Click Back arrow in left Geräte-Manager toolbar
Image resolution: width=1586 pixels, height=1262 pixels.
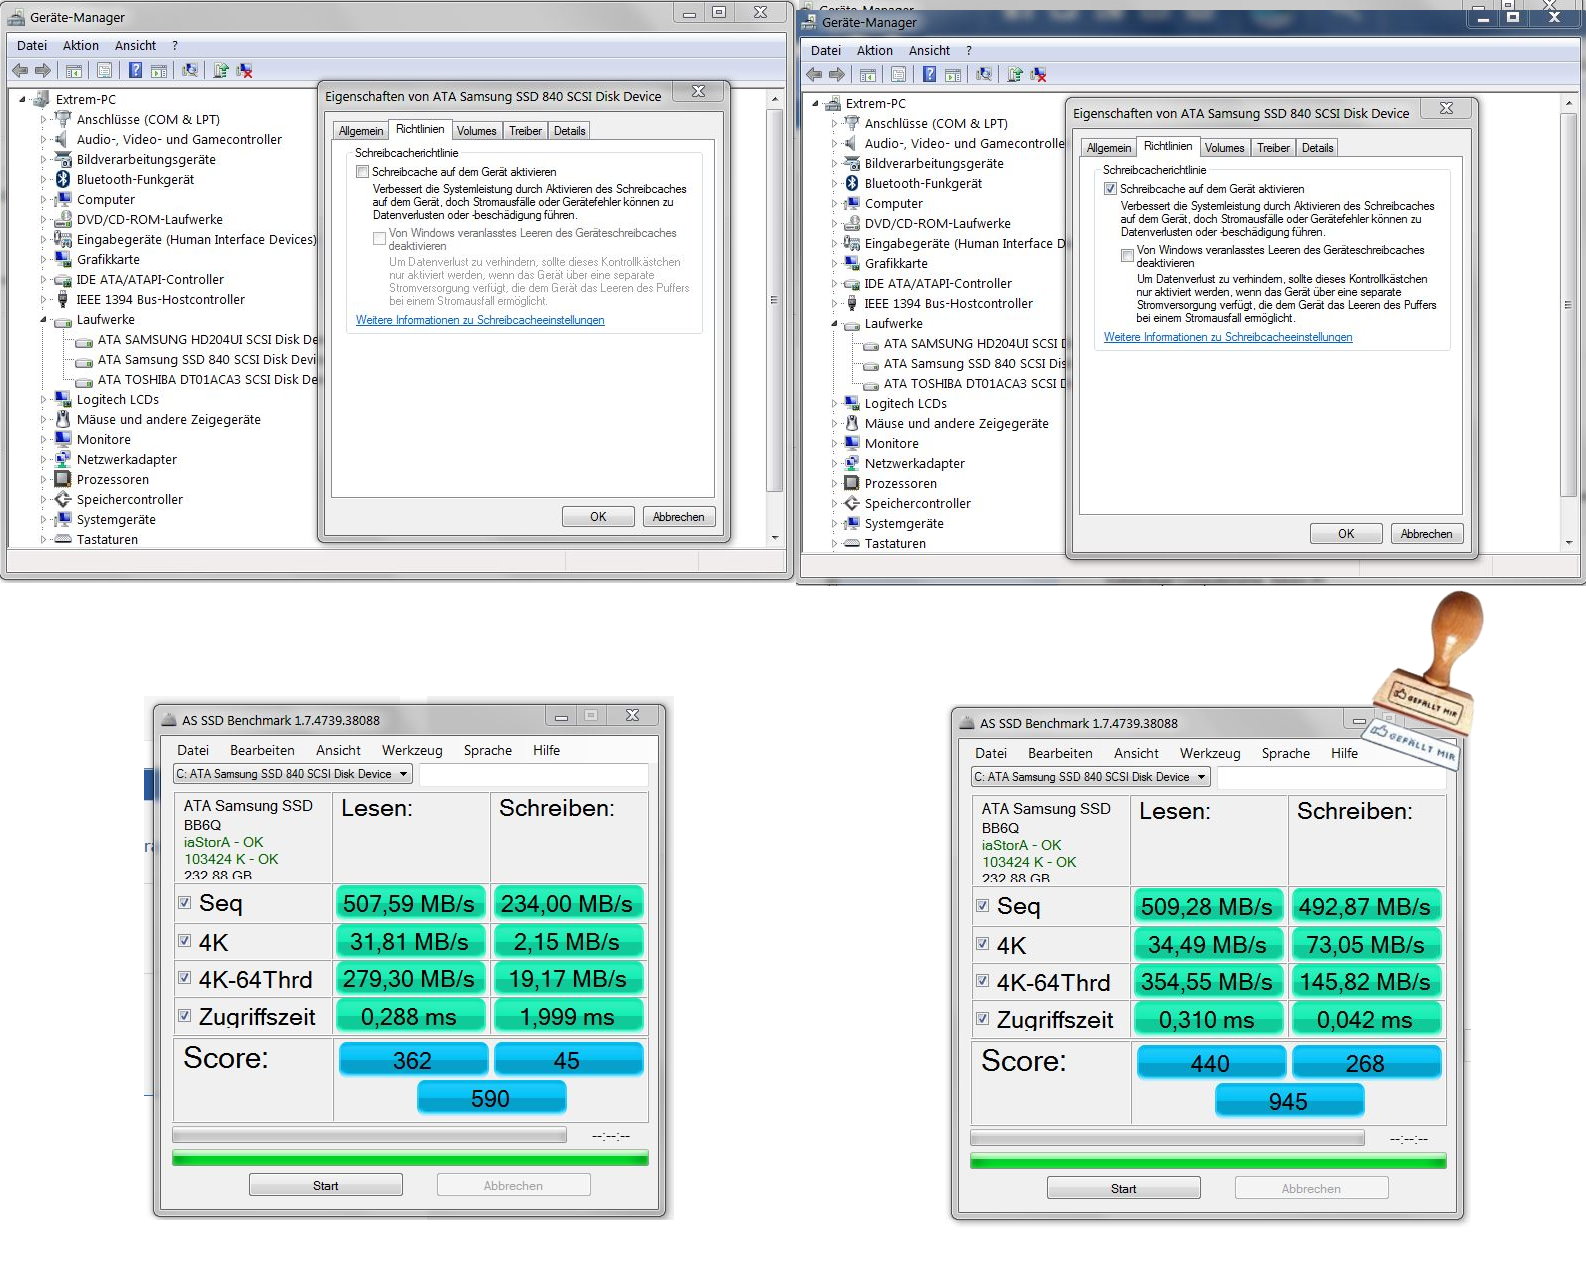click(x=20, y=71)
